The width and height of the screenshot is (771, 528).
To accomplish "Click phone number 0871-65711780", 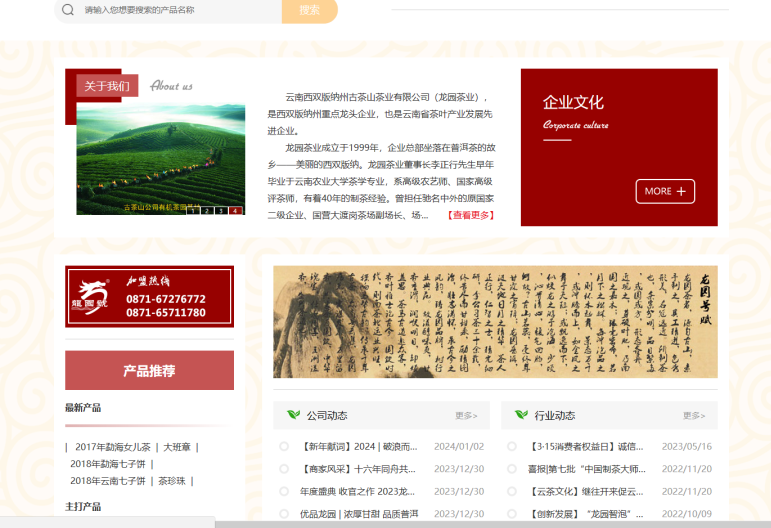I will click(166, 313).
